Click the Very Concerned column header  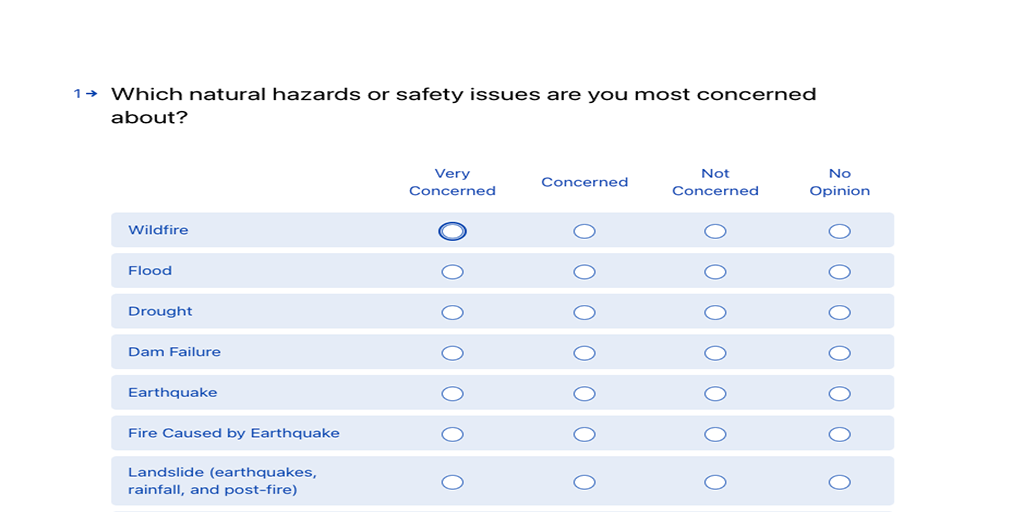click(x=452, y=182)
